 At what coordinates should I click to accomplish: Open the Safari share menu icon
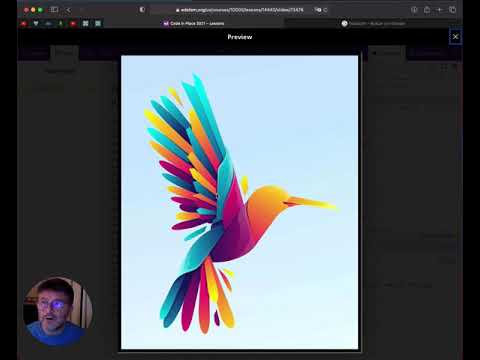point(427,10)
